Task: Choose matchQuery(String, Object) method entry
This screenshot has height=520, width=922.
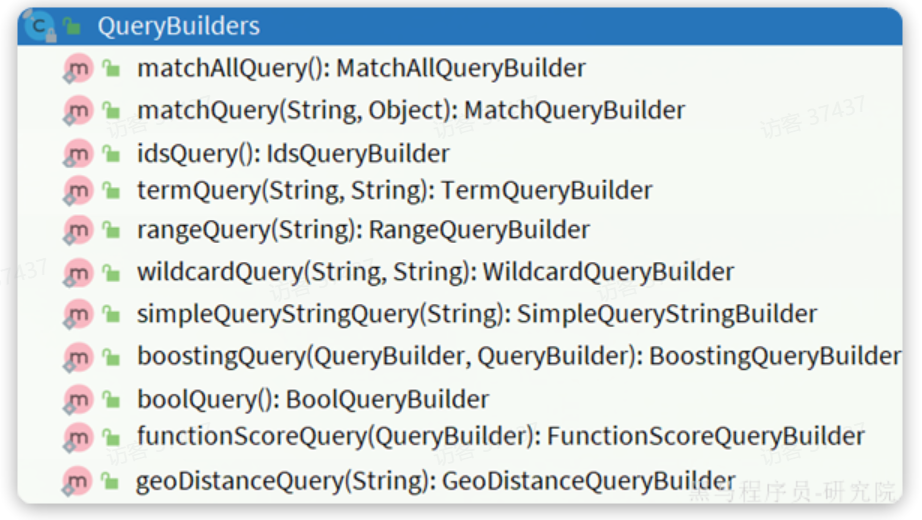Action: tap(411, 111)
